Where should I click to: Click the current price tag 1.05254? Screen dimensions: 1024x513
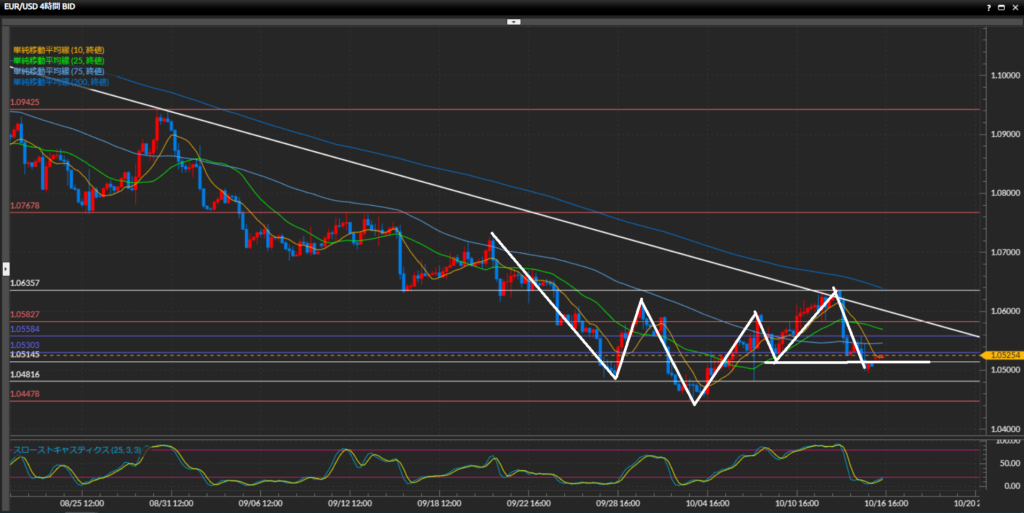tap(1003, 355)
